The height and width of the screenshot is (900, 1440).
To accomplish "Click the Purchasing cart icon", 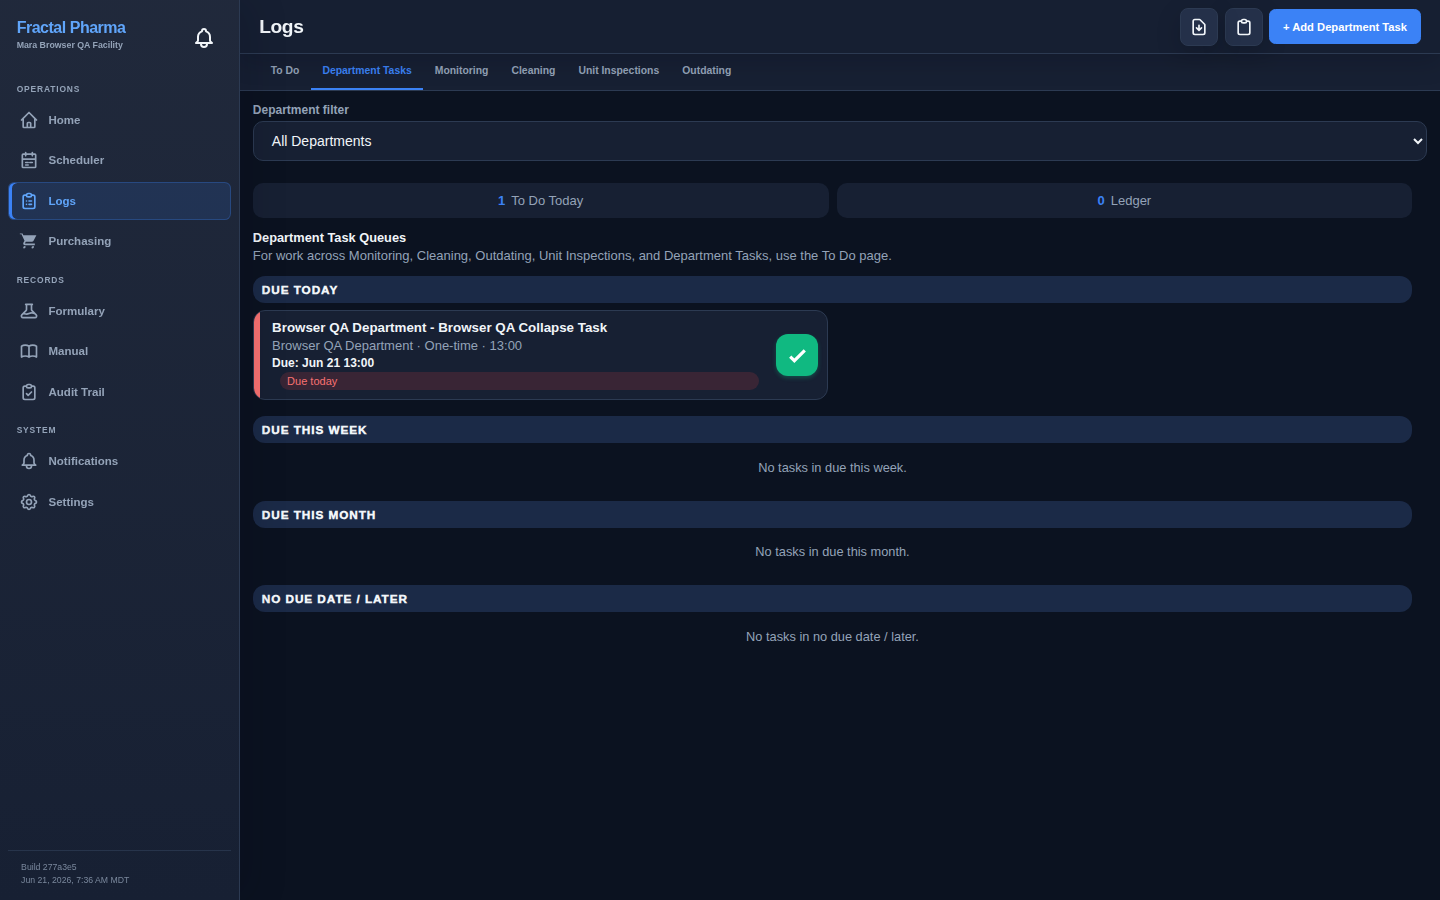I will coord(29,241).
